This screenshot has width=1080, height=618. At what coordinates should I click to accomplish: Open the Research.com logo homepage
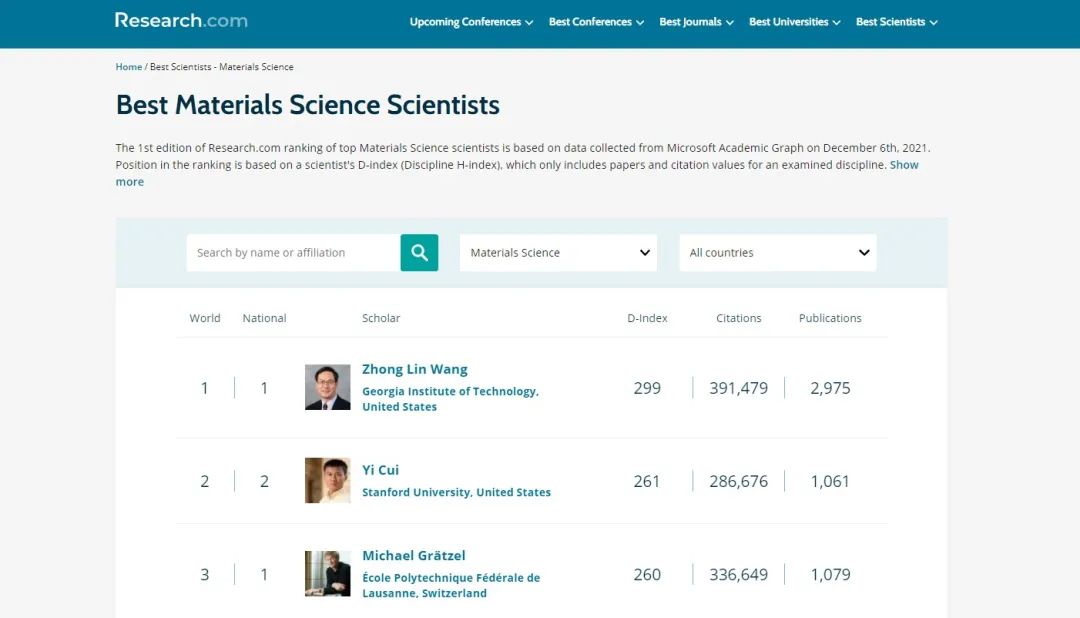pyautogui.click(x=181, y=20)
